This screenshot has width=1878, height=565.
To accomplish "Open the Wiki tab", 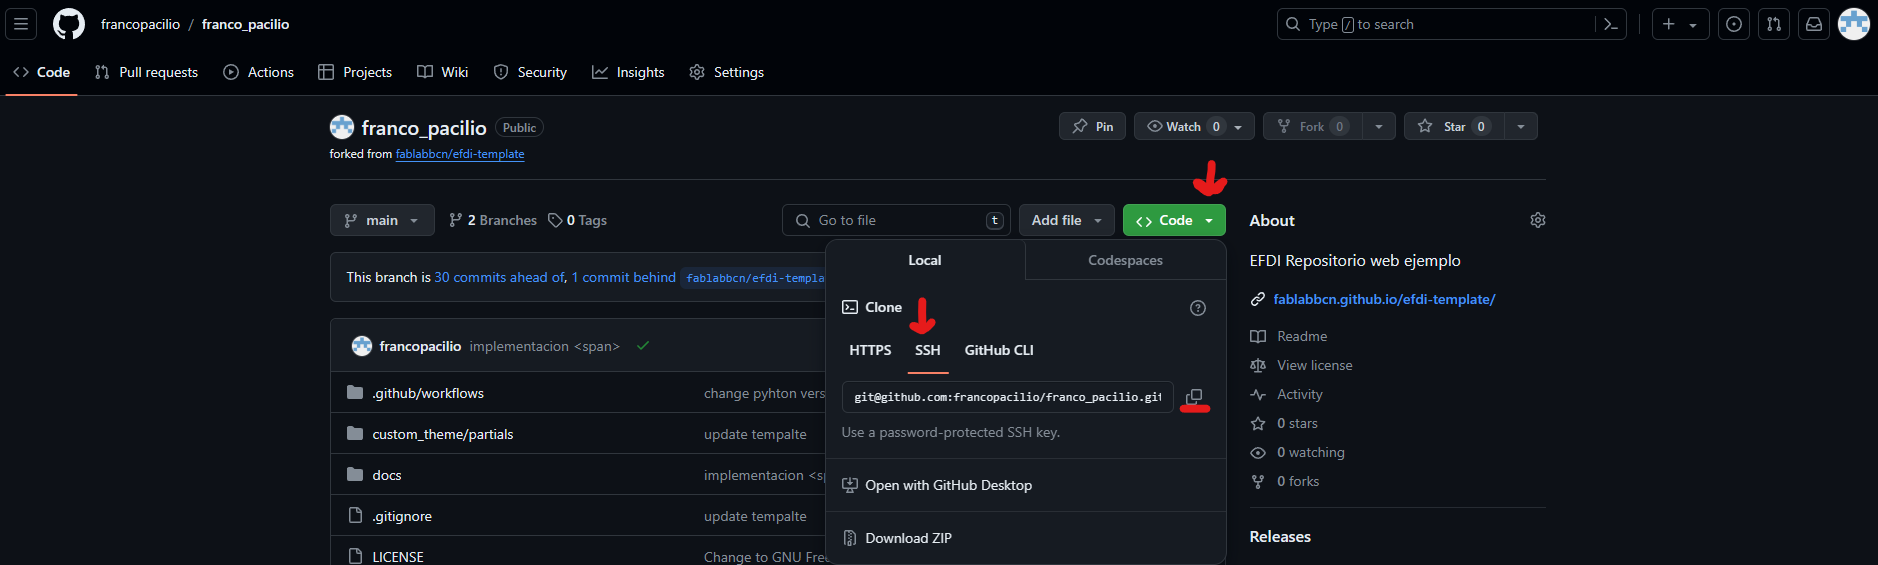I will click(442, 72).
